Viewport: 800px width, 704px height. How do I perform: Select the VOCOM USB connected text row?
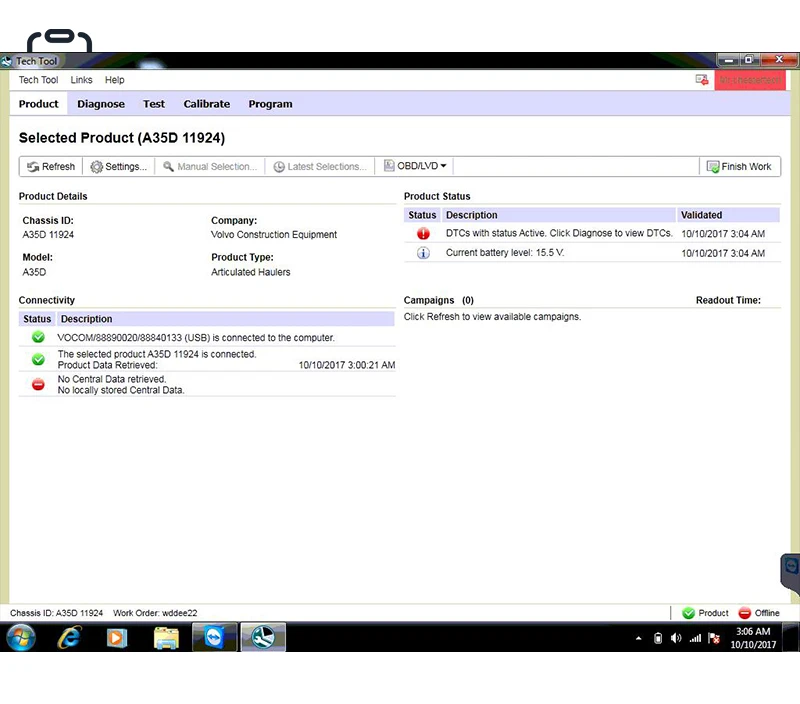coord(196,338)
